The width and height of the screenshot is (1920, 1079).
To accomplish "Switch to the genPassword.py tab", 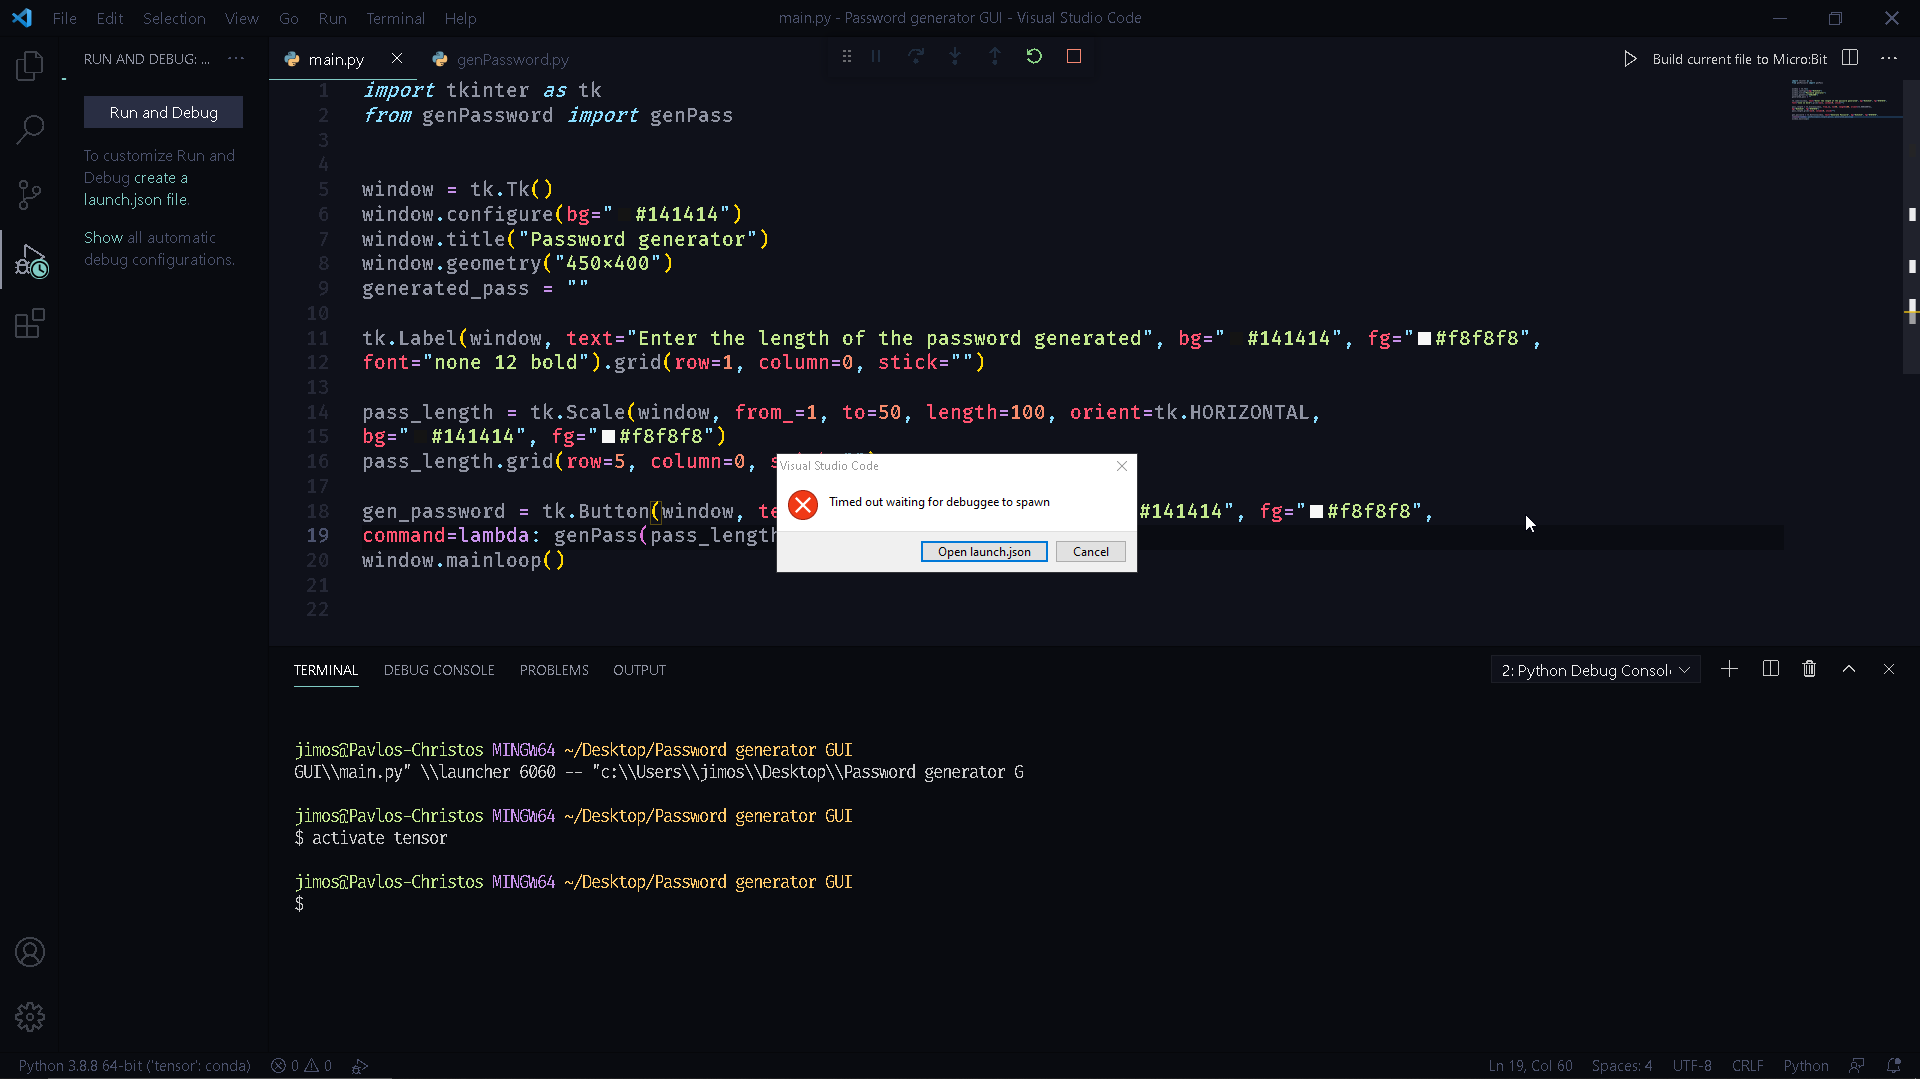I will [511, 59].
